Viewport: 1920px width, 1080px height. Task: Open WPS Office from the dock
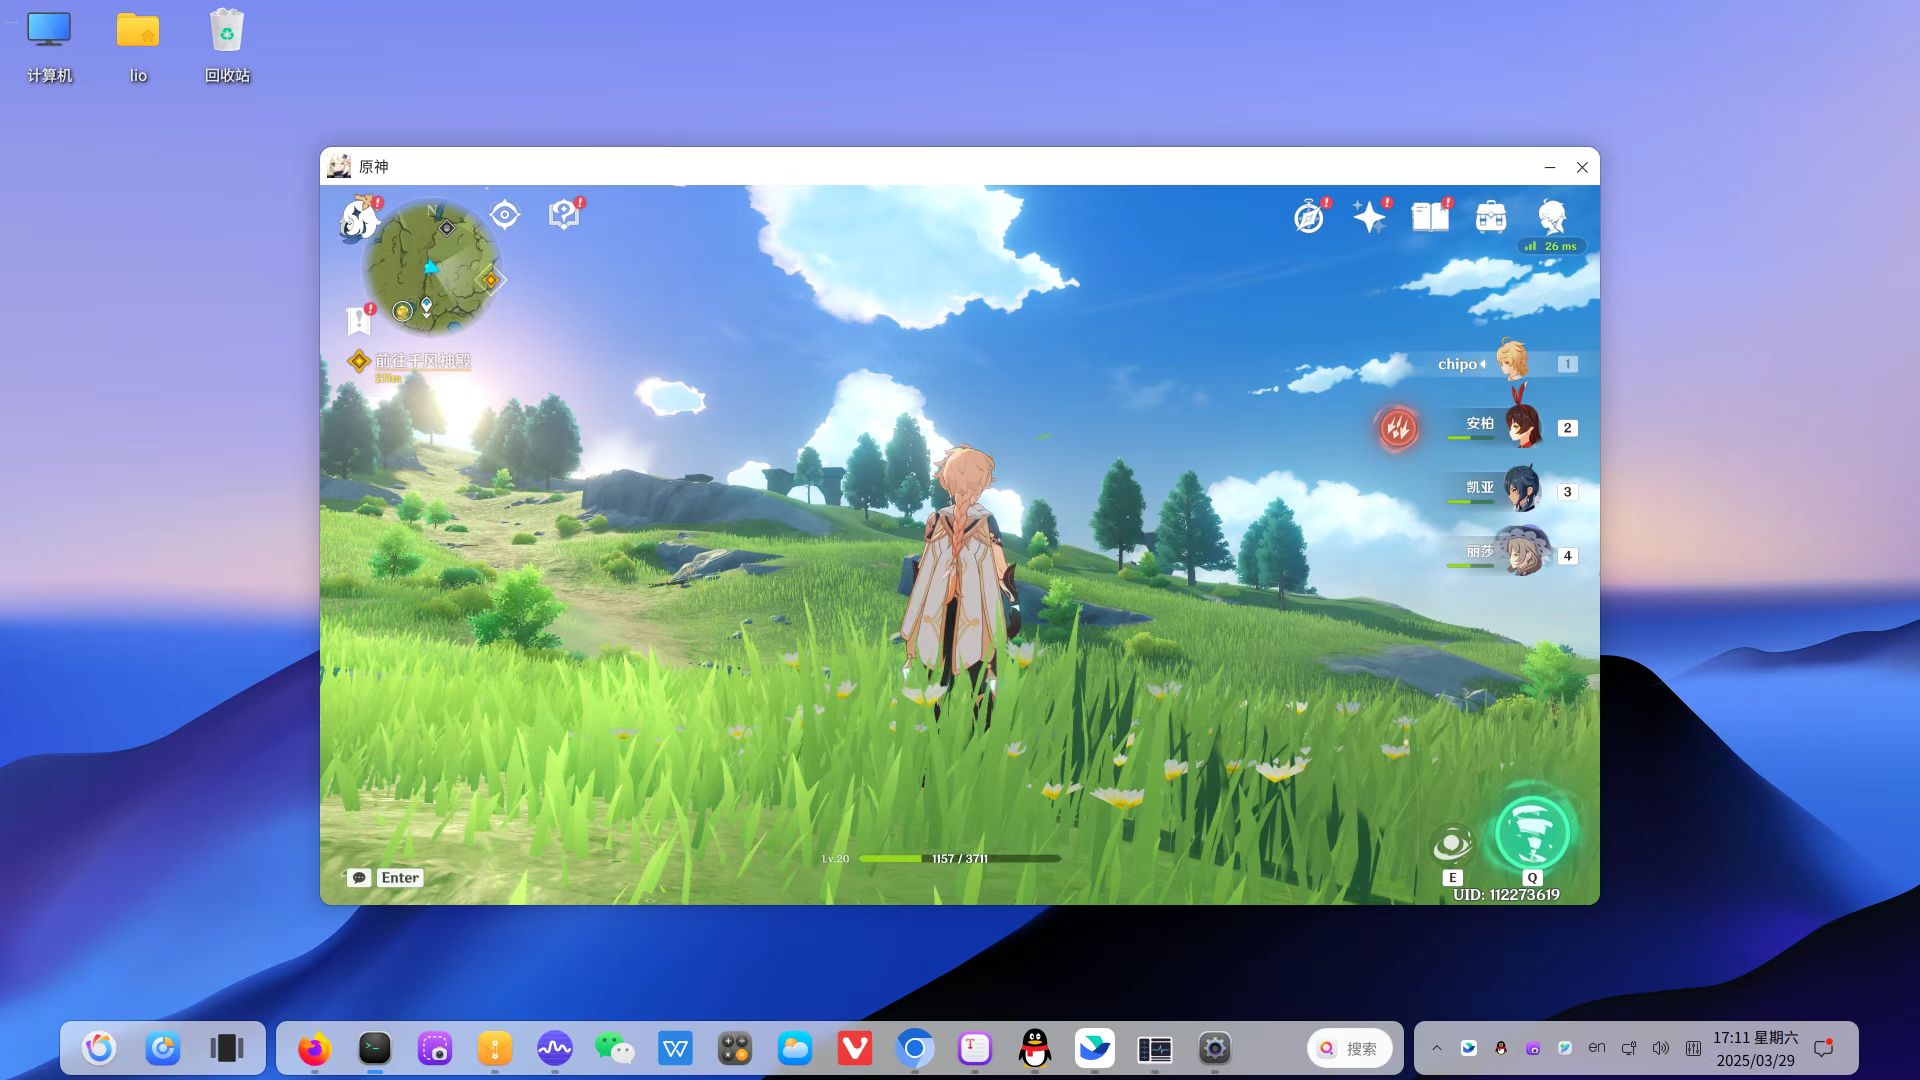[x=675, y=1048]
